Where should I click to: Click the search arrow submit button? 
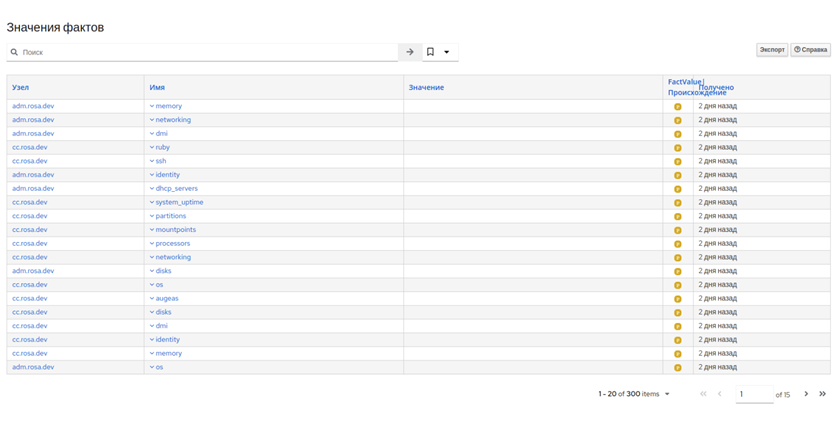tap(410, 52)
